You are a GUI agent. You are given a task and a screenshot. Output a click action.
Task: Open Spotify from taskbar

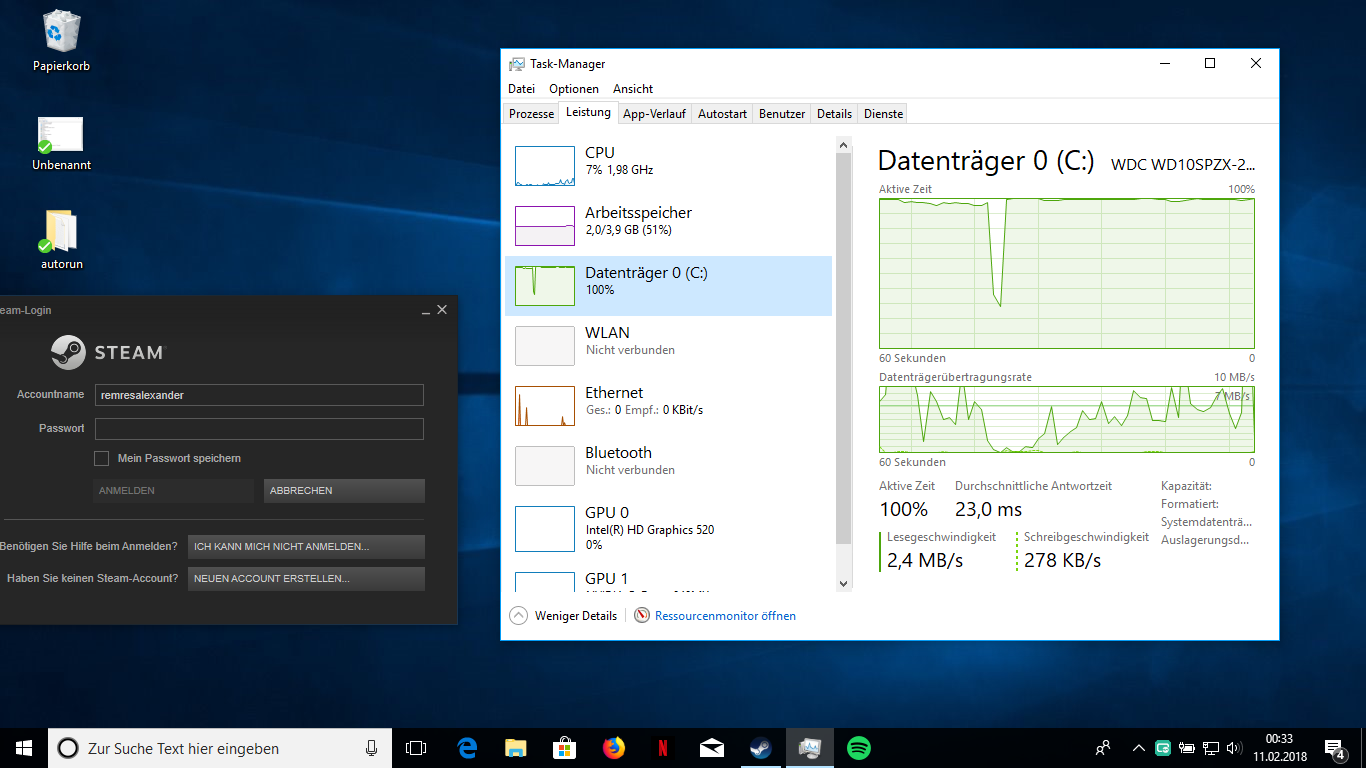coord(859,748)
